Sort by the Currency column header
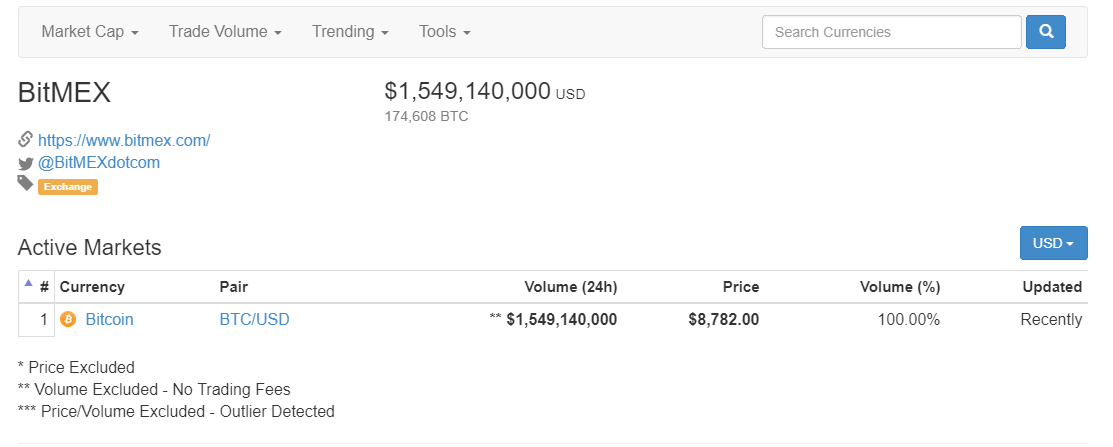 92,287
